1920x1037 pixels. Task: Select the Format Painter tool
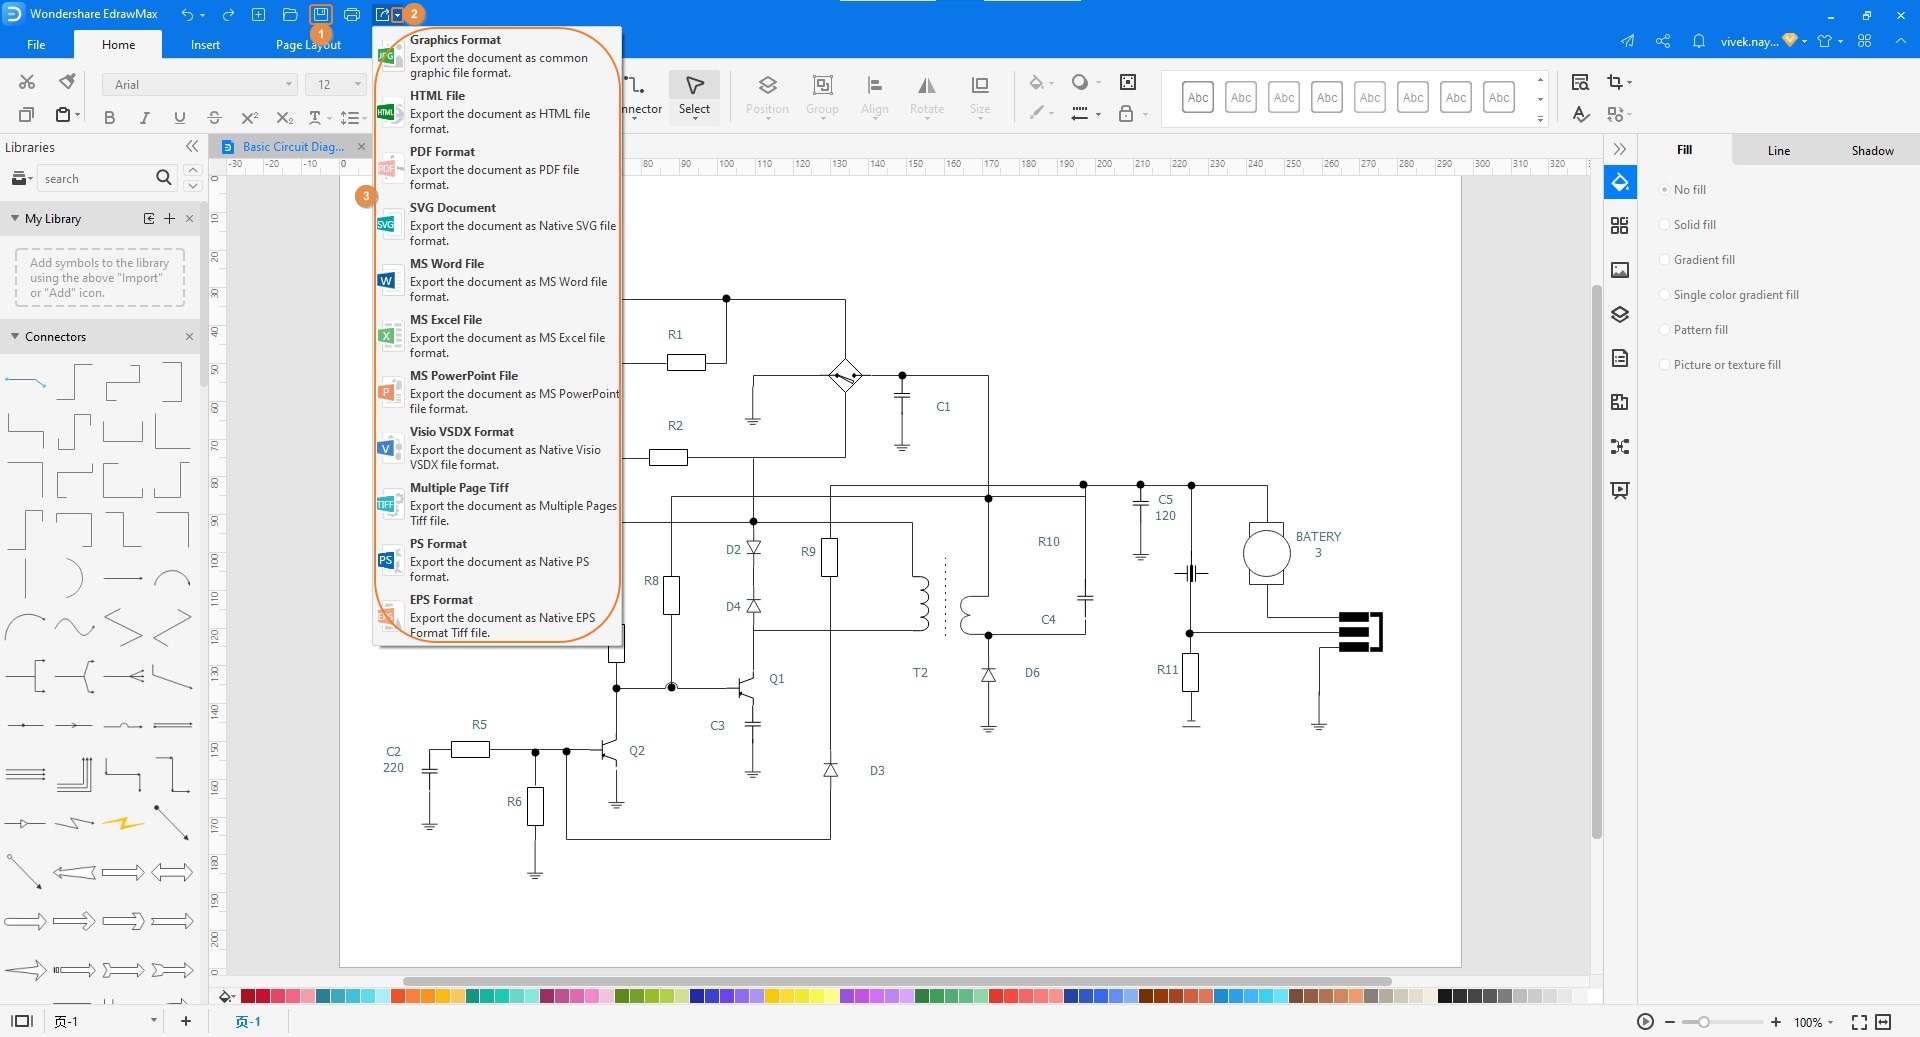point(67,82)
